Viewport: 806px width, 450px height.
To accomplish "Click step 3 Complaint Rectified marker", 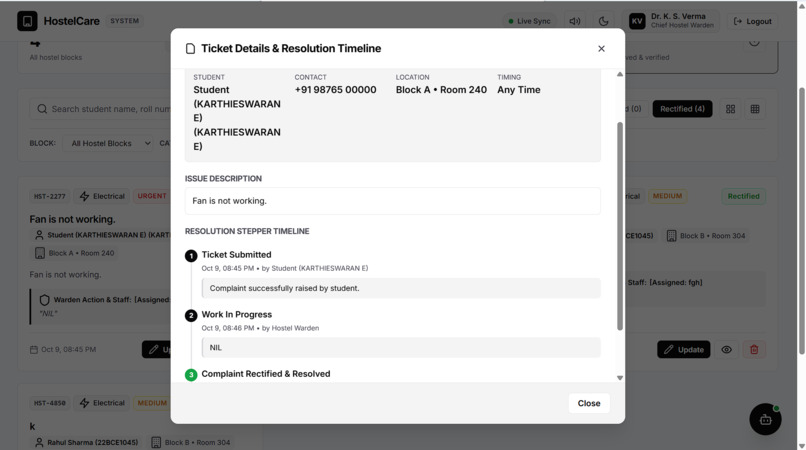I will (x=191, y=375).
